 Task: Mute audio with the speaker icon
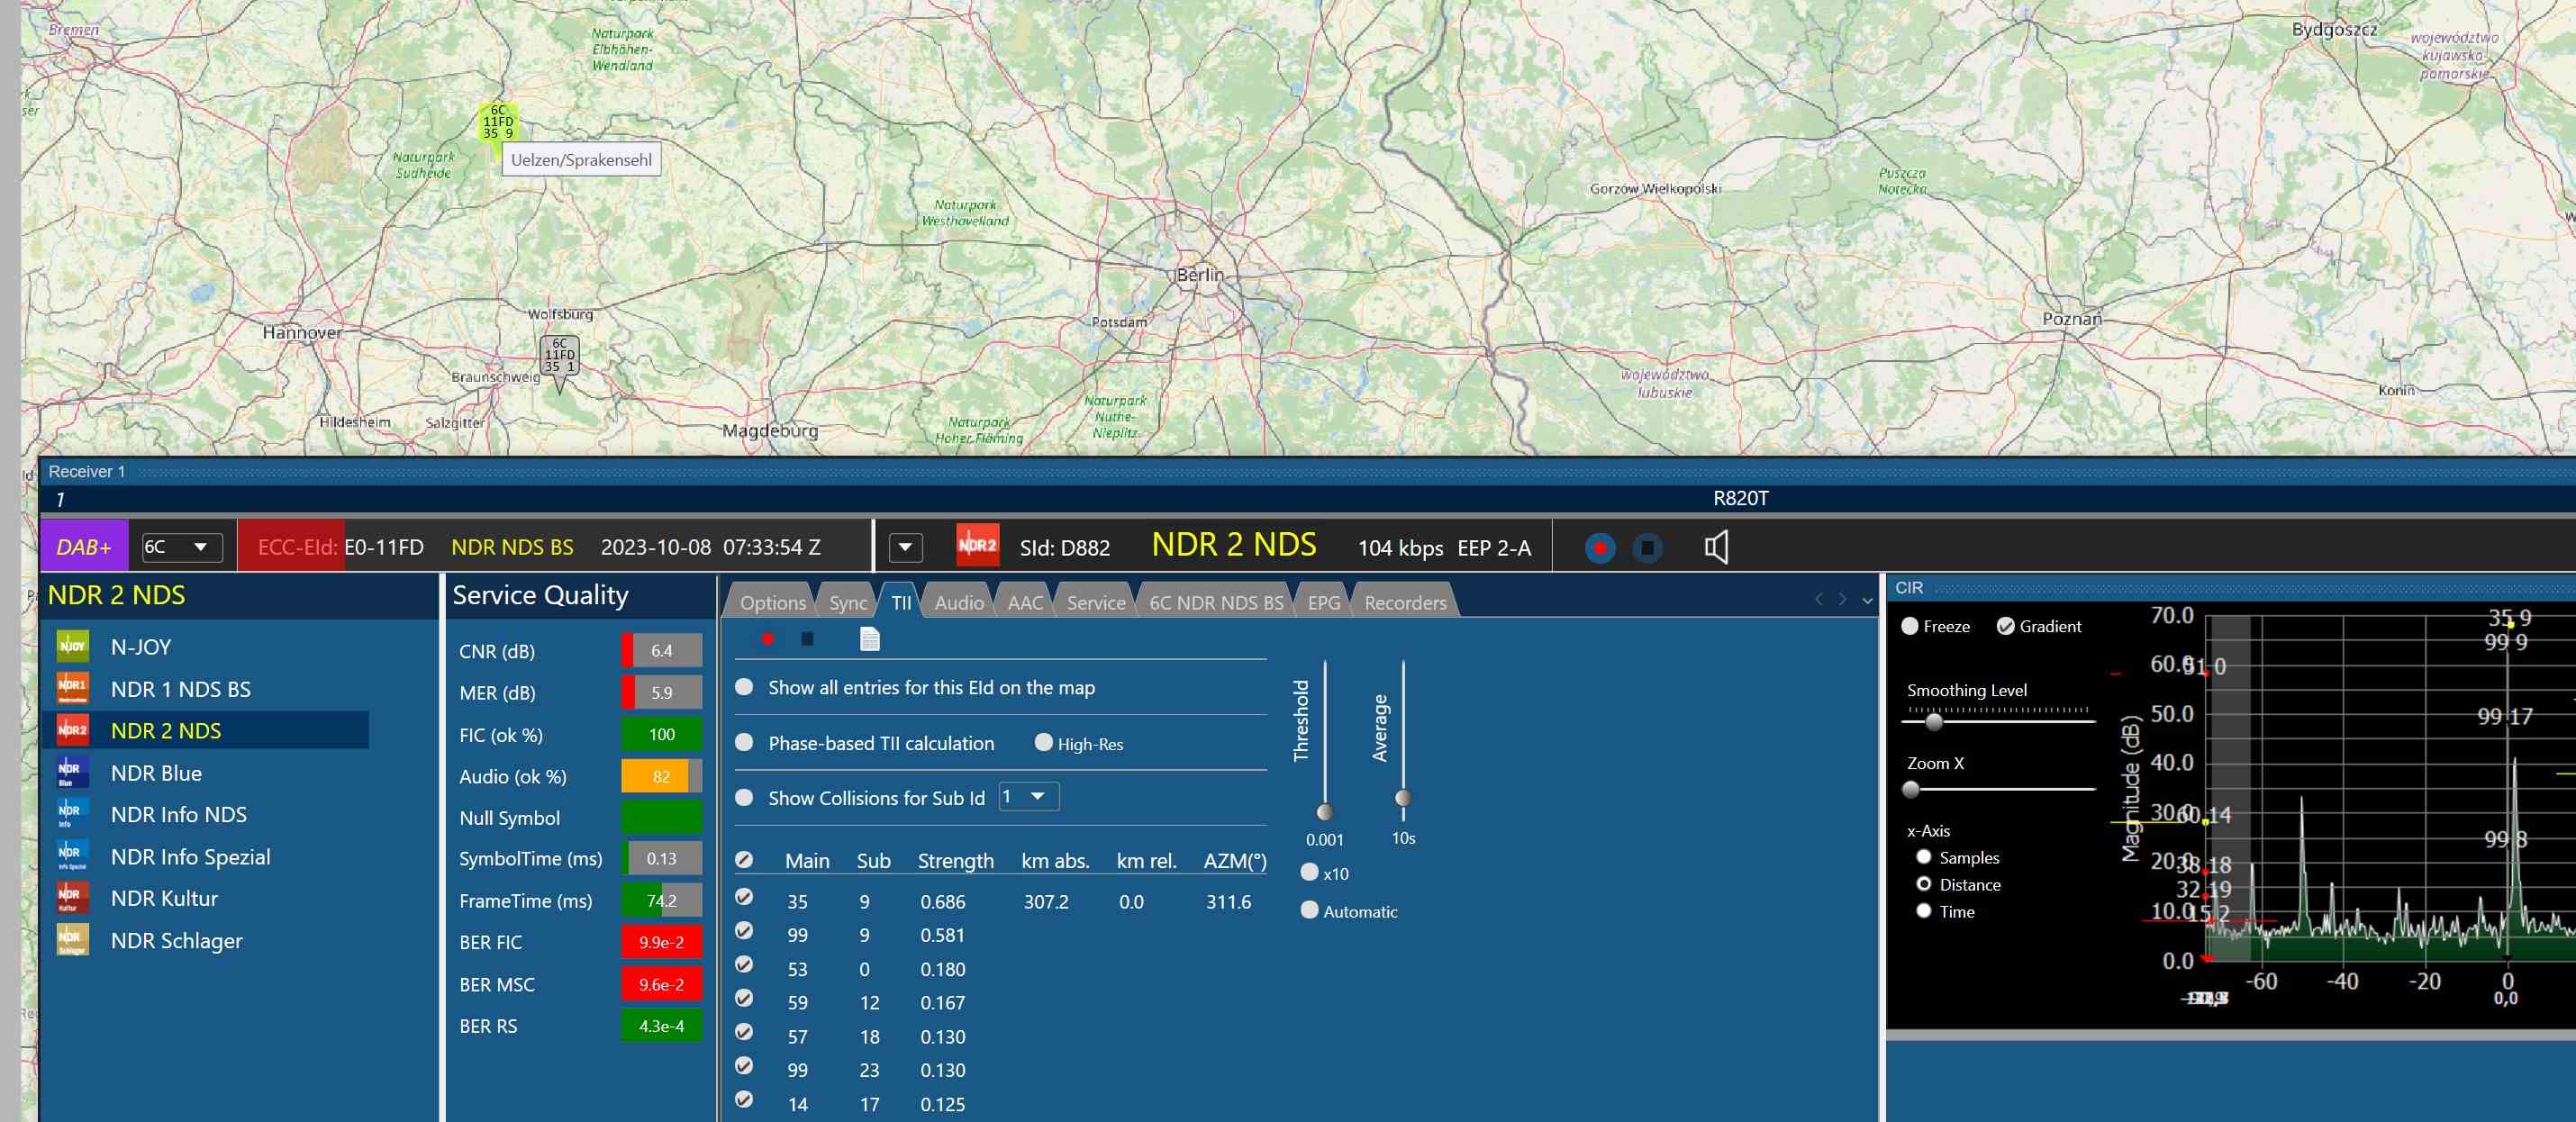tap(1716, 547)
